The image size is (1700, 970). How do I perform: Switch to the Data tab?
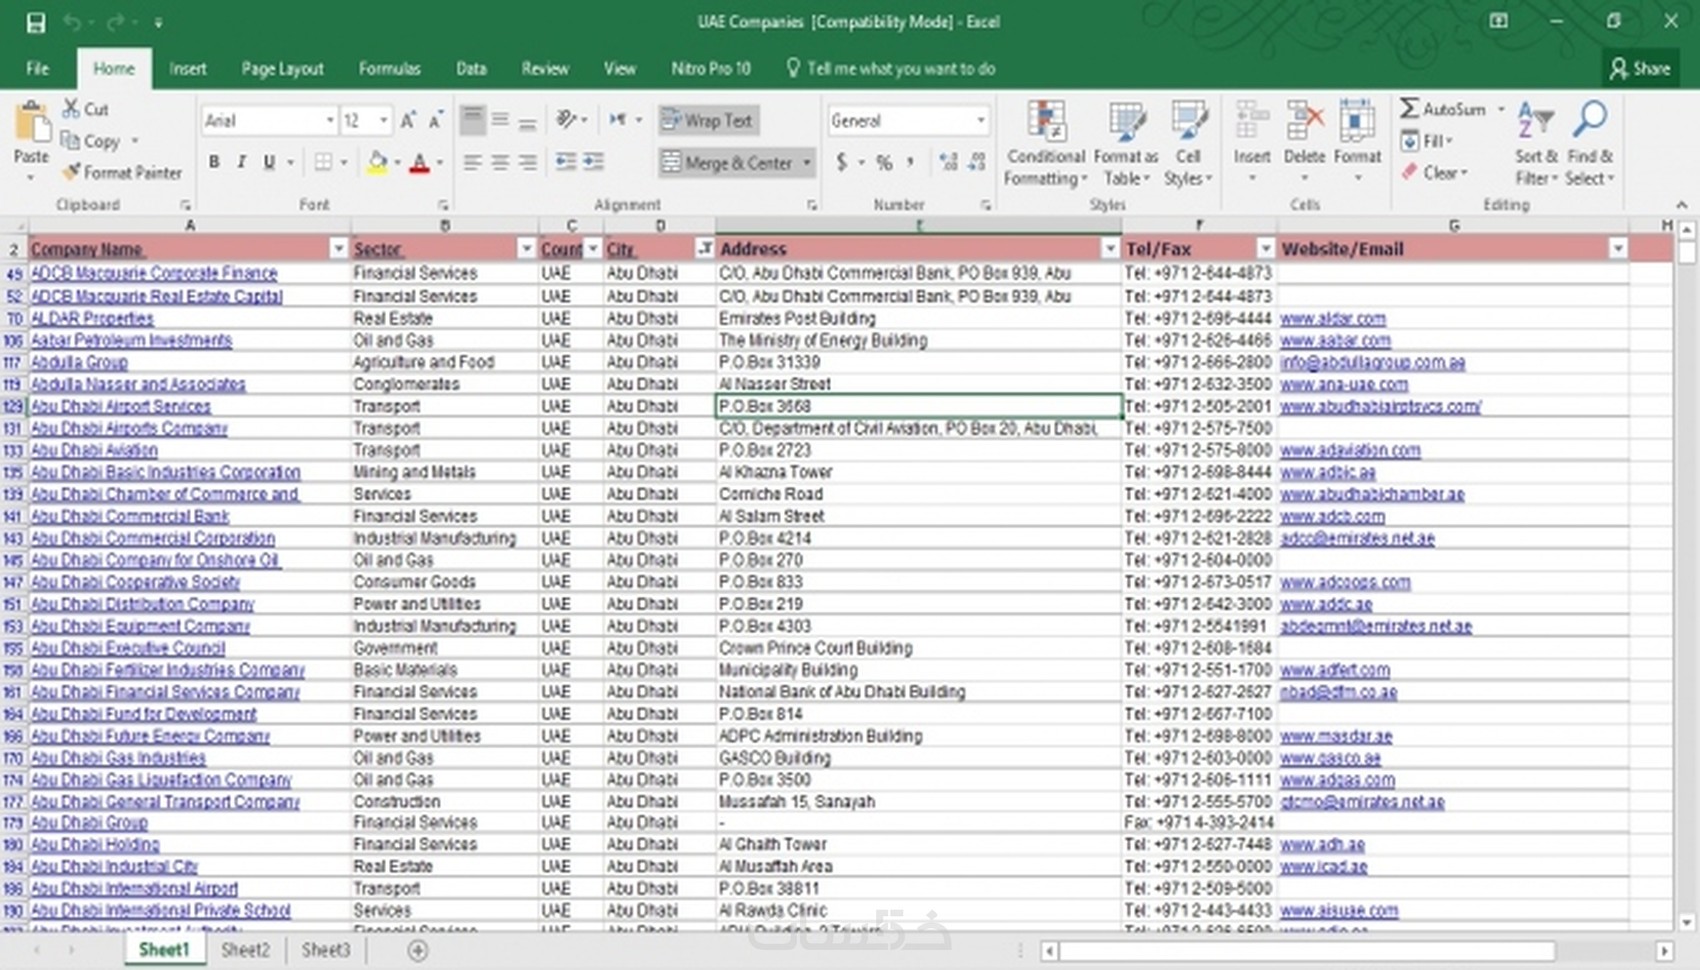(471, 68)
